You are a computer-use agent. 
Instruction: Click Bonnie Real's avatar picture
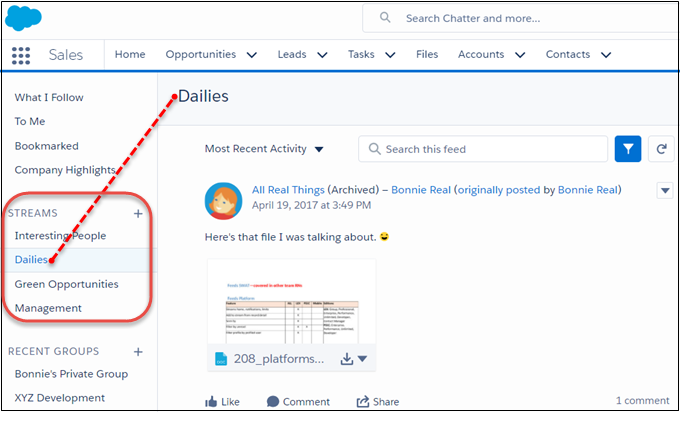click(223, 201)
